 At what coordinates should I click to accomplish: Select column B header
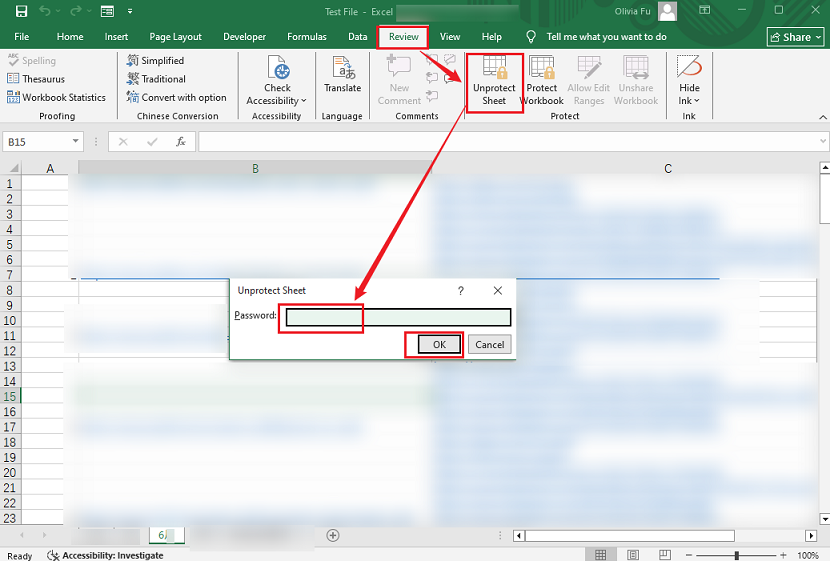(255, 168)
